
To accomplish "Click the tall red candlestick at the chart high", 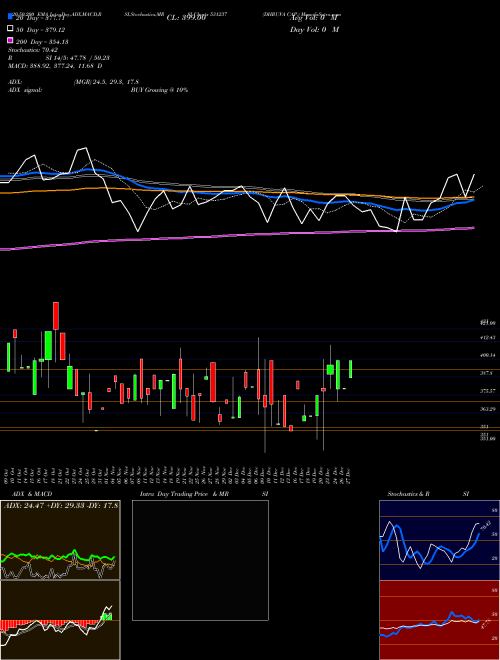I will point(56,316).
